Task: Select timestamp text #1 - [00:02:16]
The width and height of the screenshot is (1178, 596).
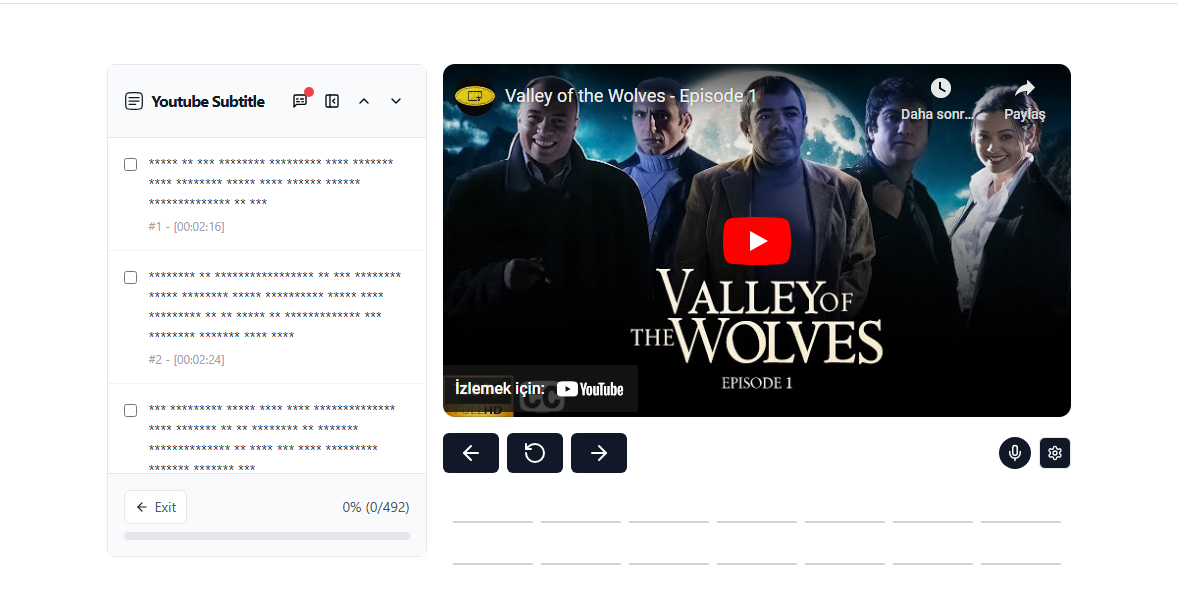Action: [186, 226]
